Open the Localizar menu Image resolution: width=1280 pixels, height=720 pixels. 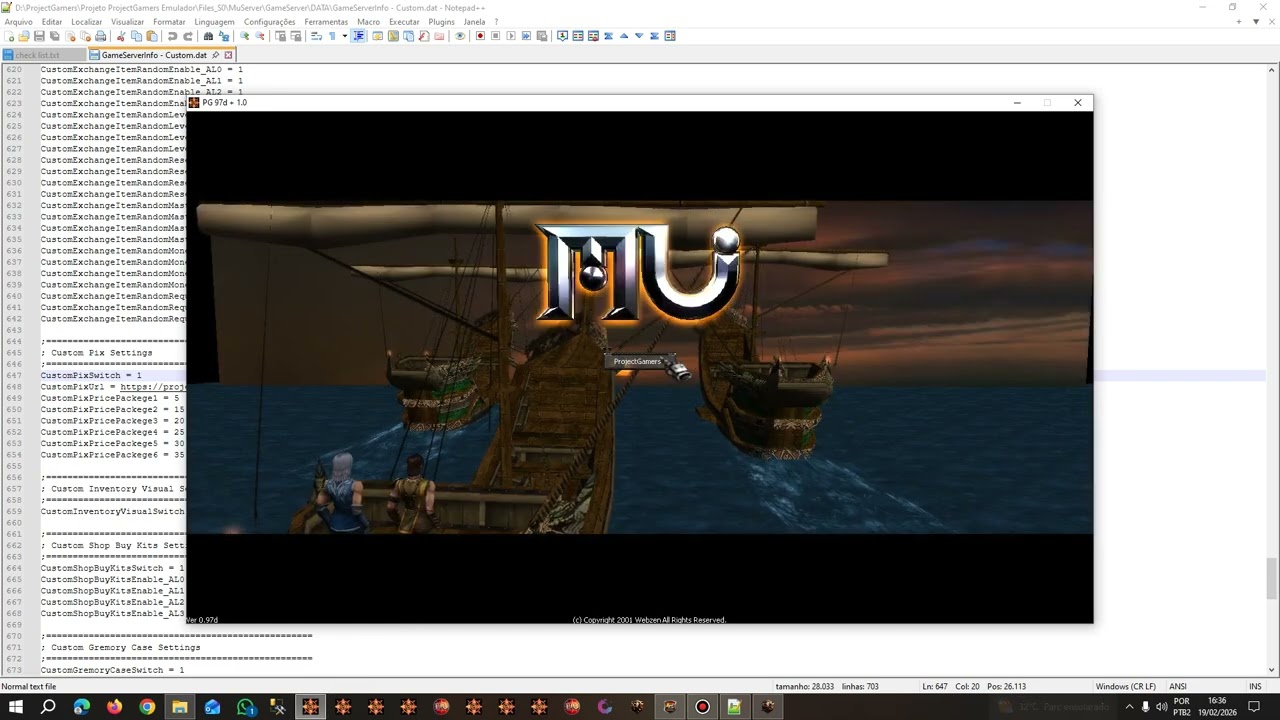(87, 21)
